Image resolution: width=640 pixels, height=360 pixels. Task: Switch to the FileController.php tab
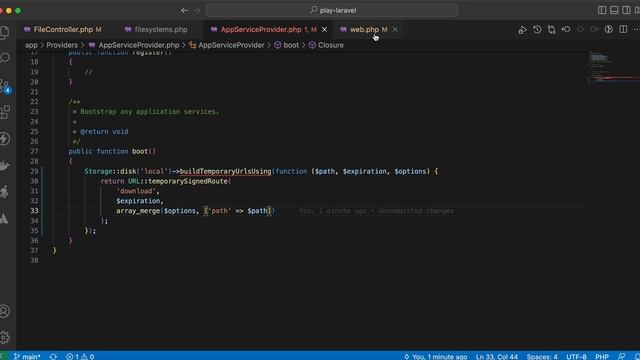[x=62, y=29]
